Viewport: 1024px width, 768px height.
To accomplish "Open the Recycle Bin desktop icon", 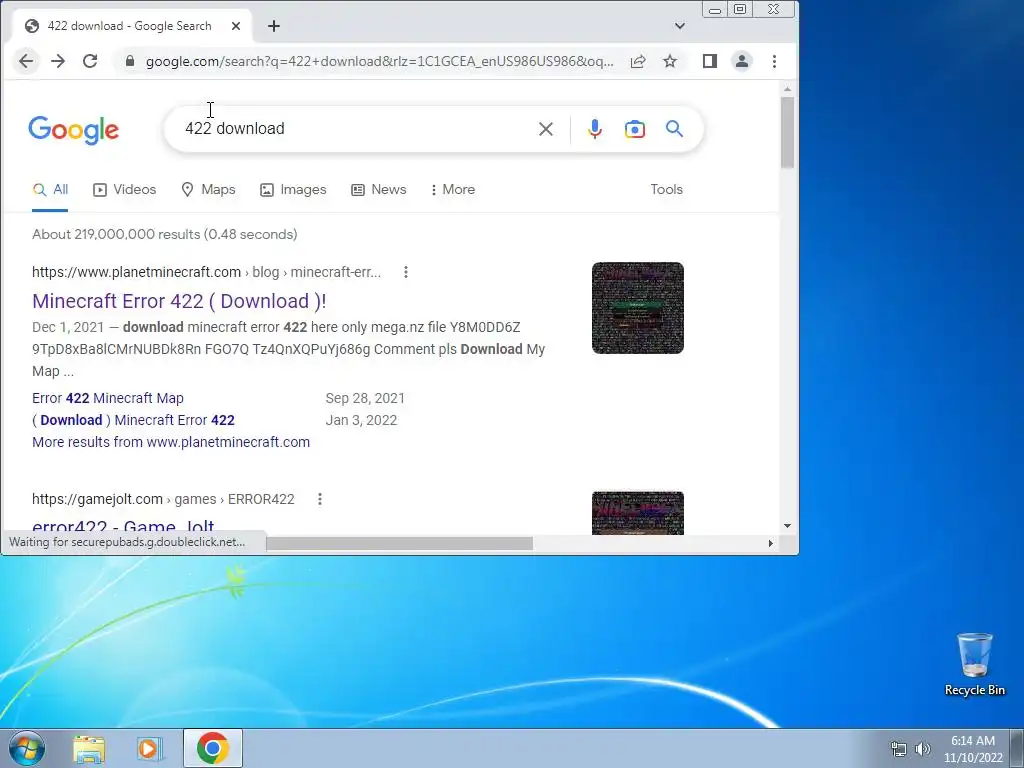I will [974, 665].
